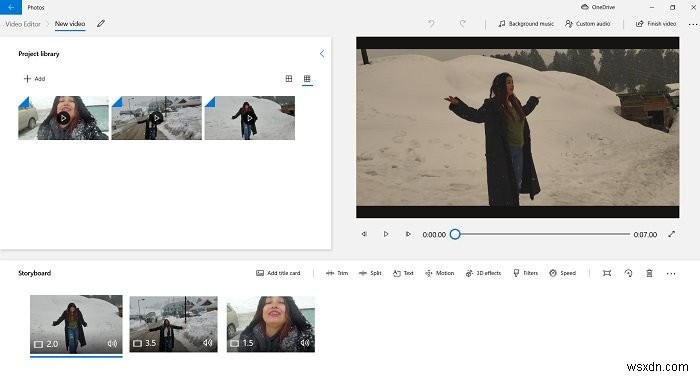Open the 3D effects tool
Viewport: 700px width, 377px height.
pos(483,273)
